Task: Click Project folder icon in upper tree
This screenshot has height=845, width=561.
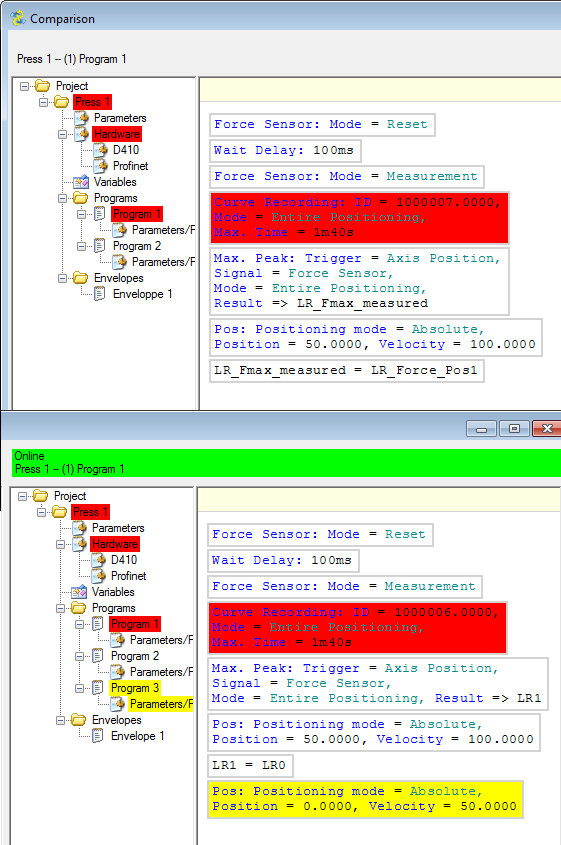Action: pos(43,86)
